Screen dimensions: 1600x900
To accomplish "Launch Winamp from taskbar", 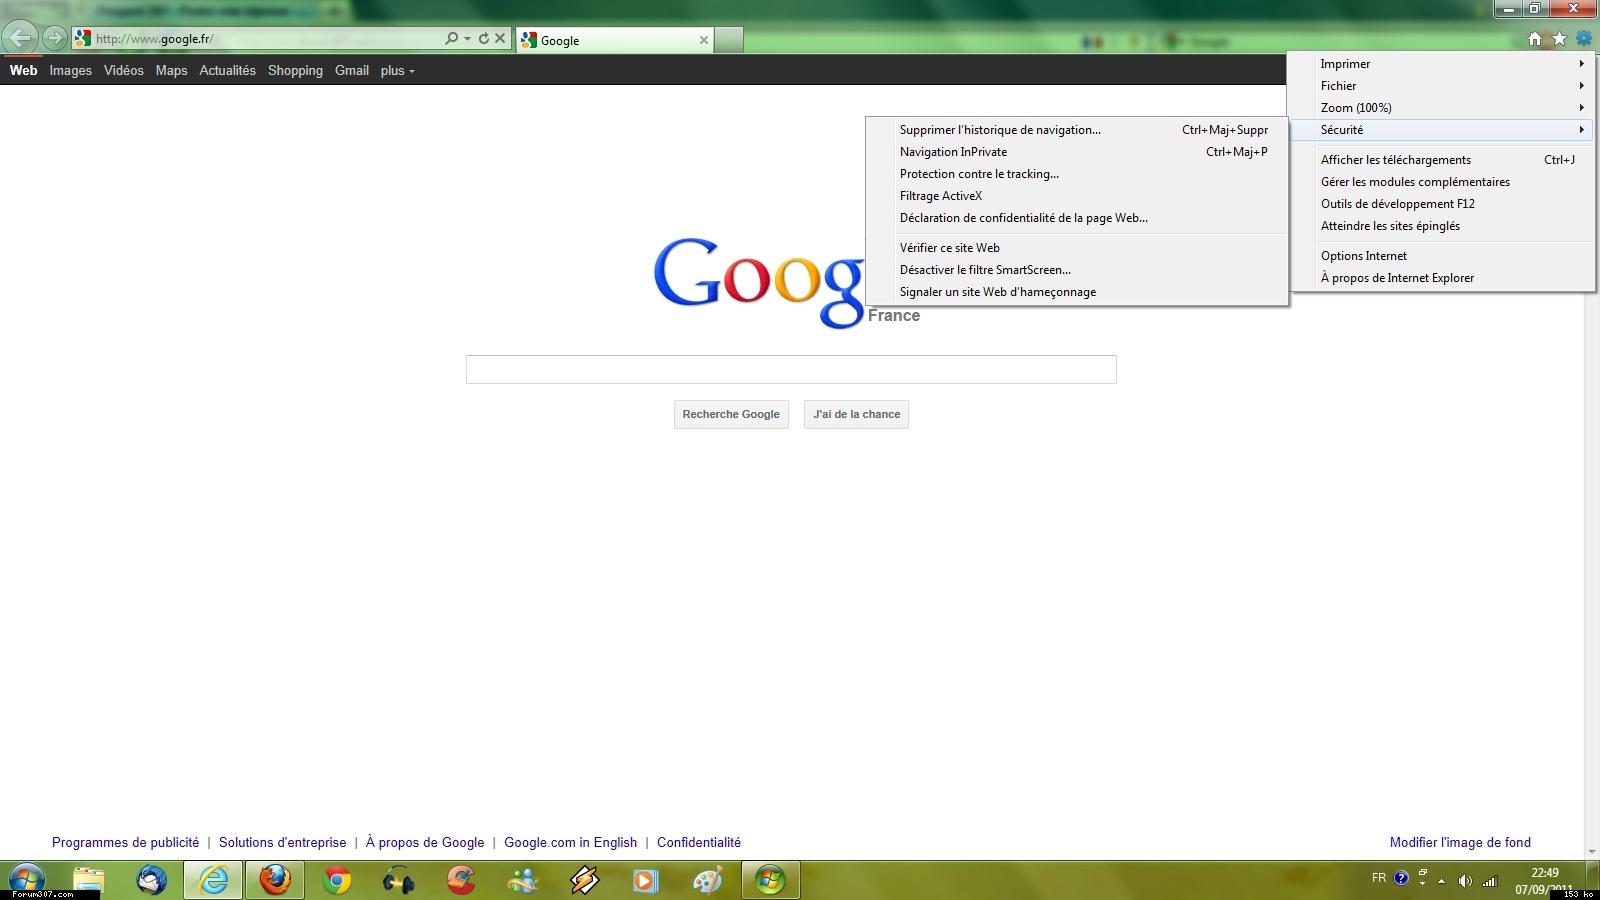I will pyautogui.click(x=585, y=880).
